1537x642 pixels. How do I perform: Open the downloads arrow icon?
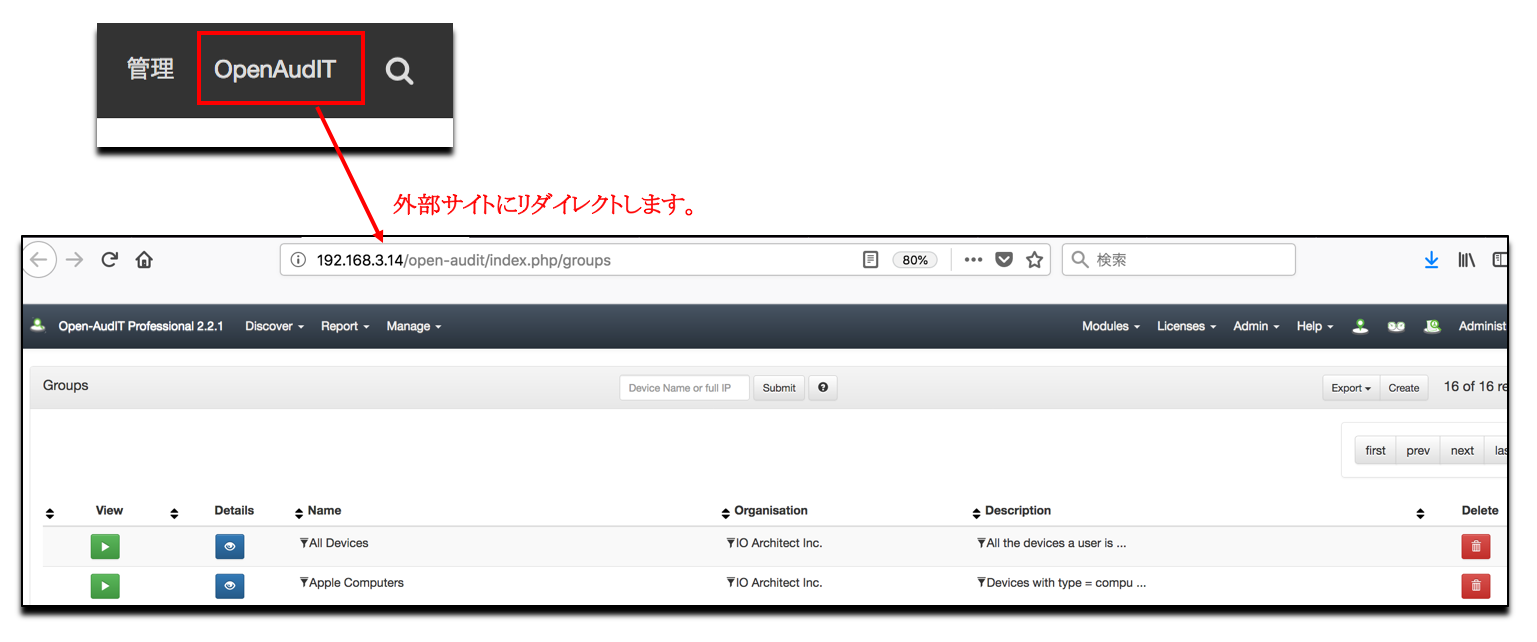click(x=1431, y=260)
